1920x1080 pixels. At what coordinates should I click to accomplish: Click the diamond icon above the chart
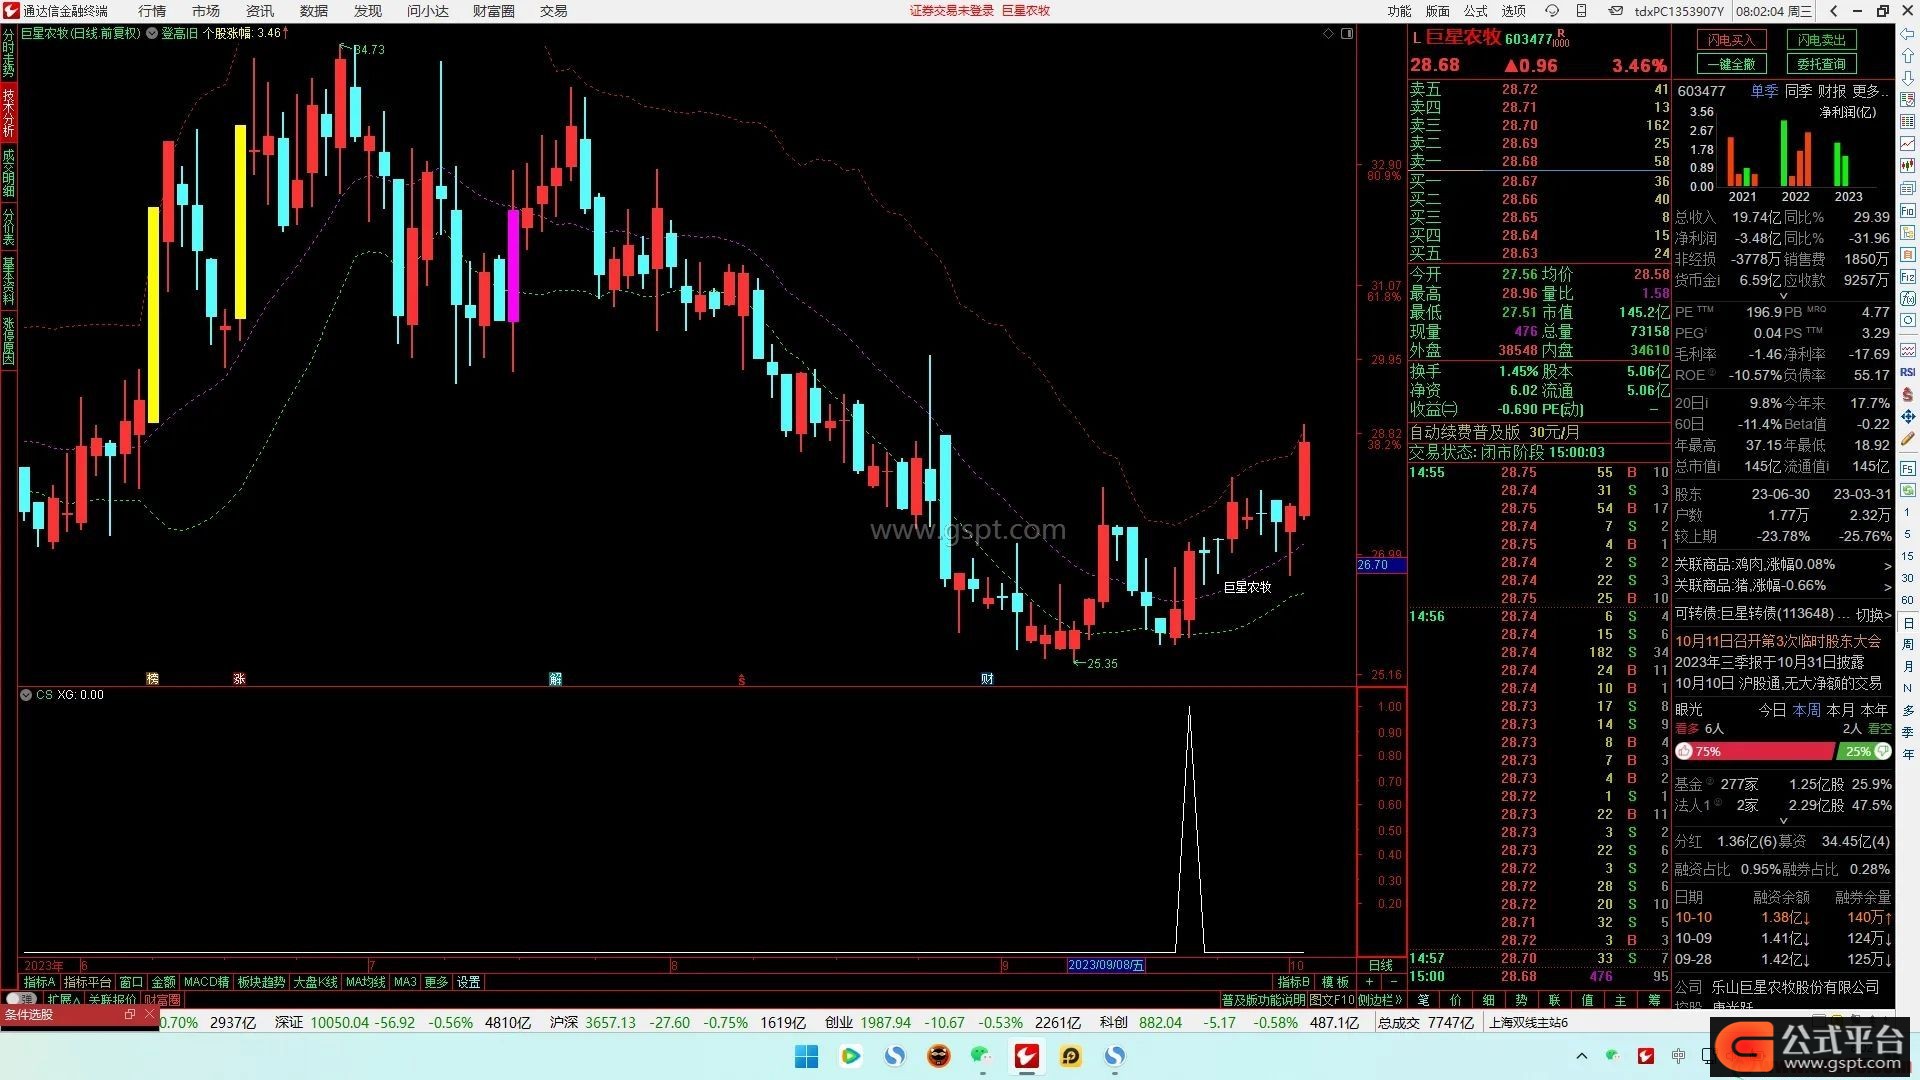1328,33
